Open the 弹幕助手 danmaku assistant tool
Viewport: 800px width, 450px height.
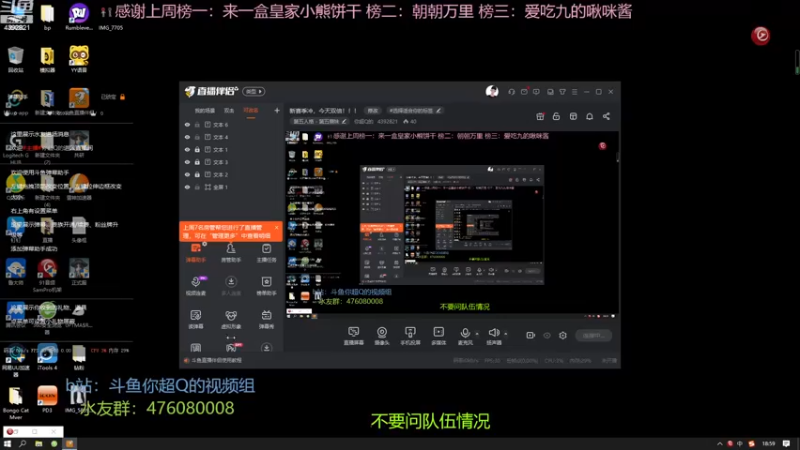[x=196, y=253]
